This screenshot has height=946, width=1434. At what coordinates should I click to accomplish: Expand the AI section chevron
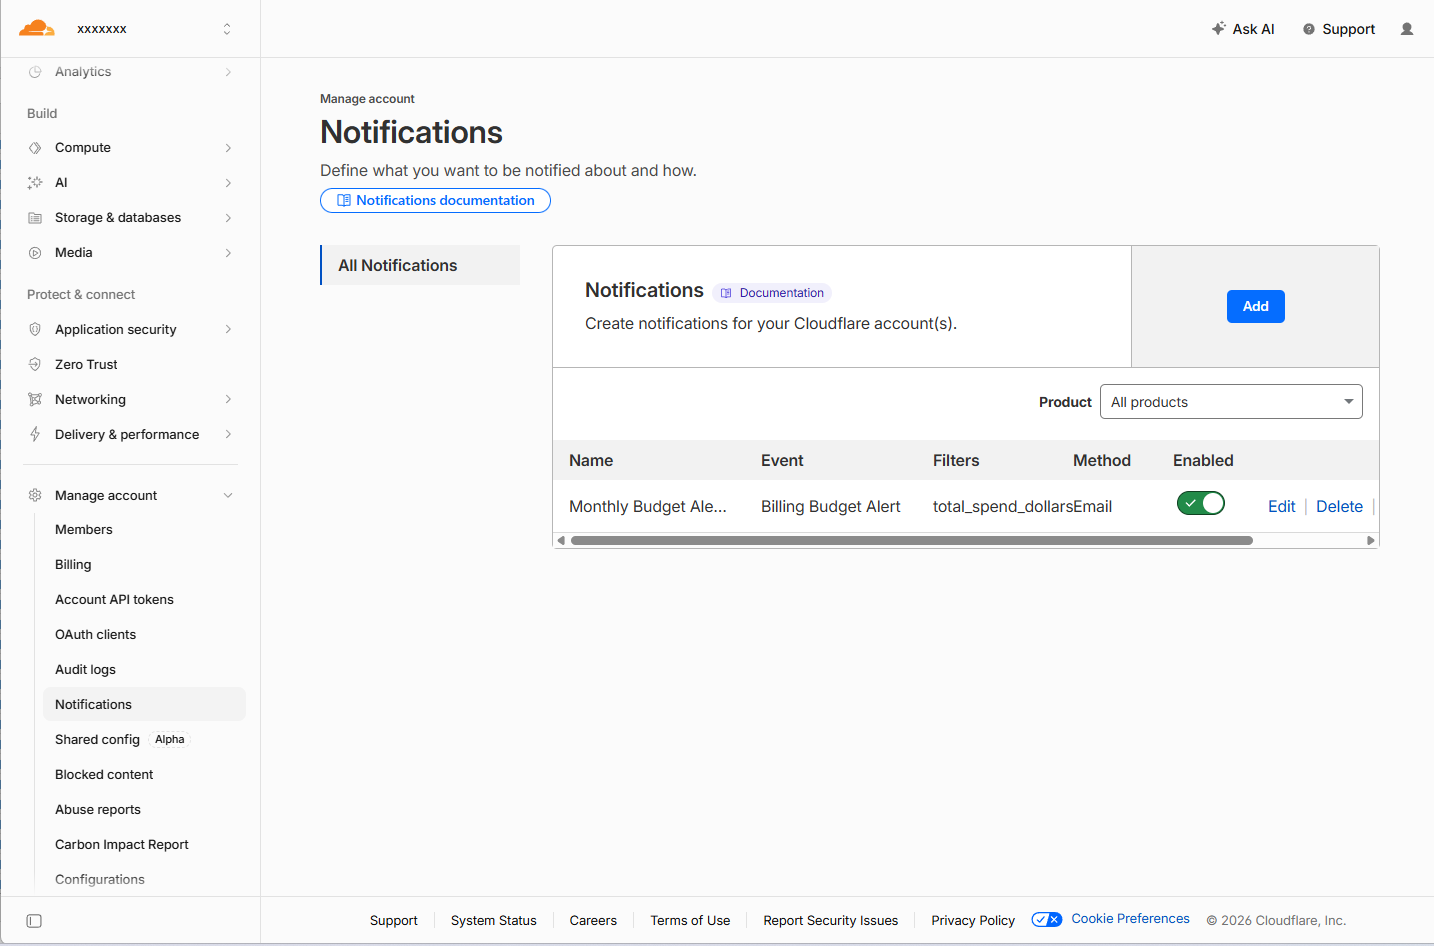[x=228, y=183]
